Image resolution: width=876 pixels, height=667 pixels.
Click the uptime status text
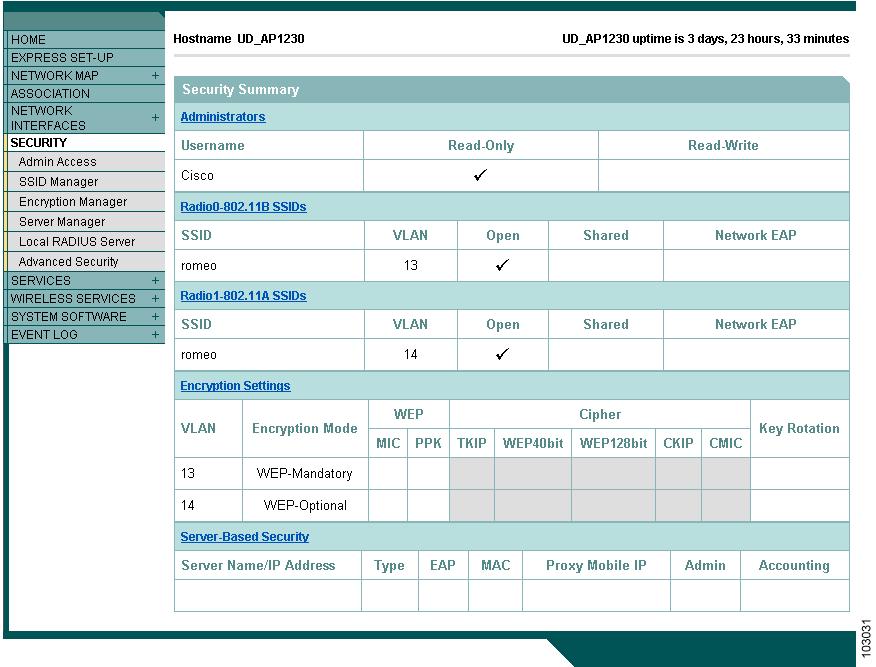(x=706, y=39)
